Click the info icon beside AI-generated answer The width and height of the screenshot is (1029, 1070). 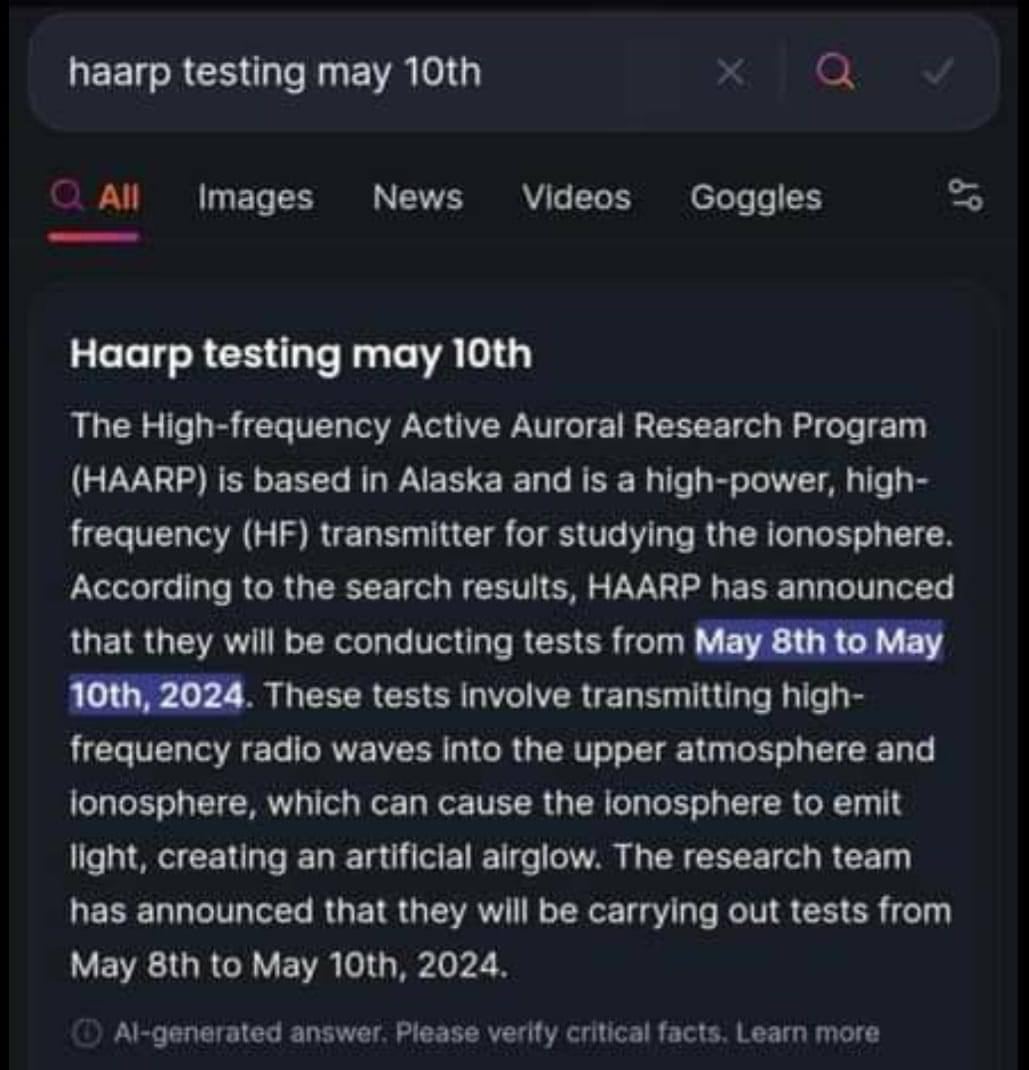(x=86, y=1032)
